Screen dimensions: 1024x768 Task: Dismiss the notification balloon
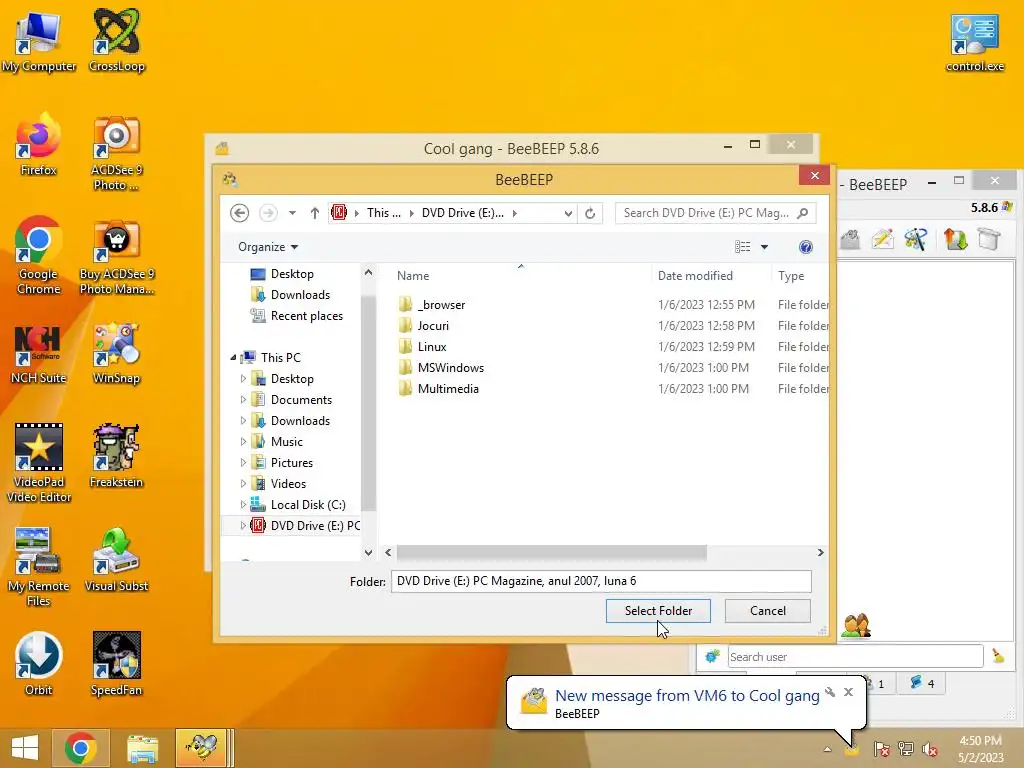coord(848,692)
